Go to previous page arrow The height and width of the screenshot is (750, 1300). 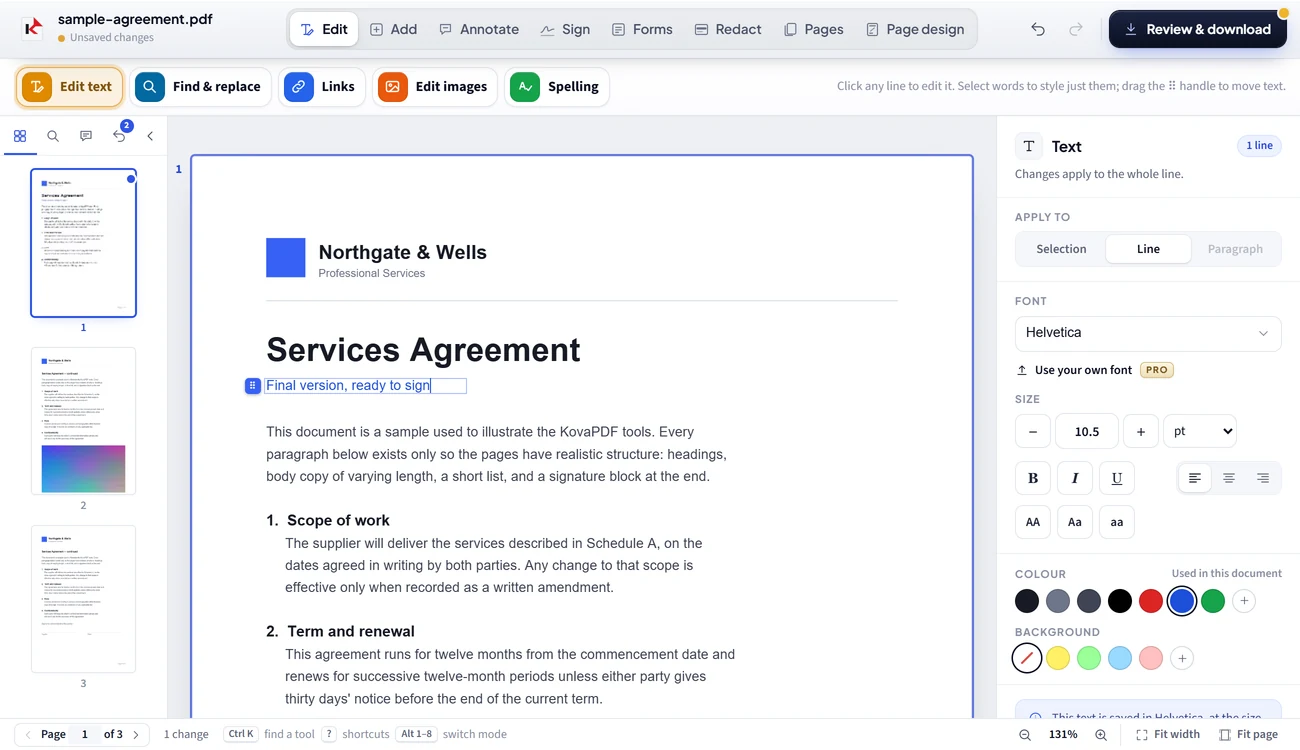pos(28,734)
